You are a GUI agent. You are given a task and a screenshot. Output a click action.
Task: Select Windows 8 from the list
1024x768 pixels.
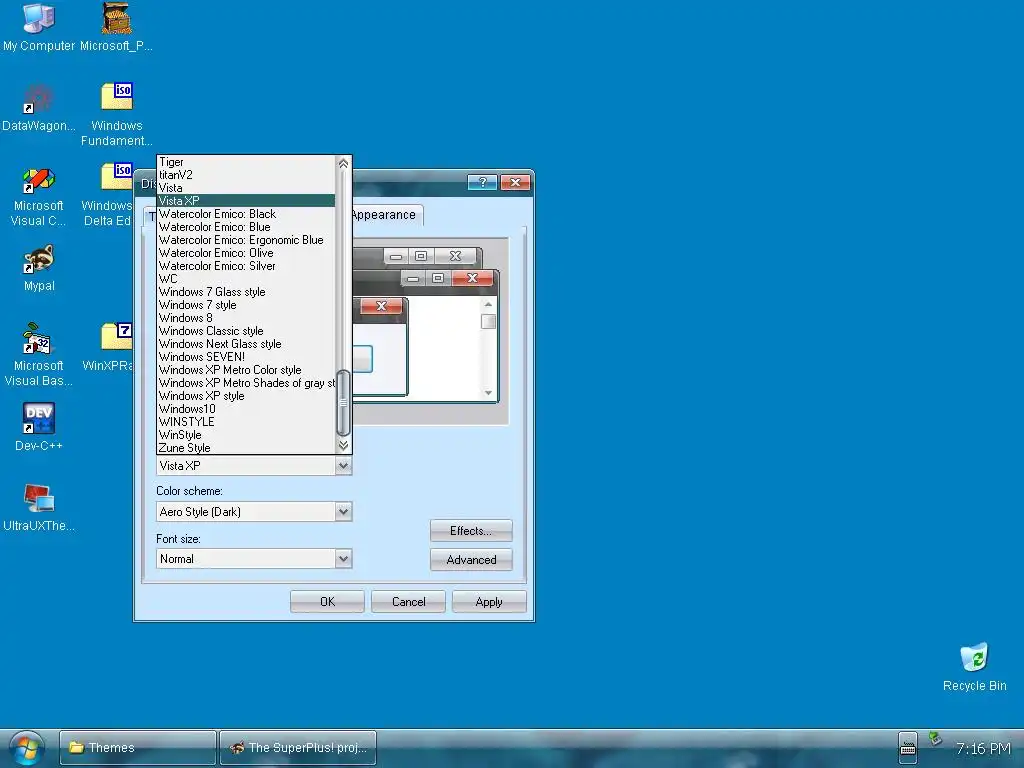[x=246, y=318]
